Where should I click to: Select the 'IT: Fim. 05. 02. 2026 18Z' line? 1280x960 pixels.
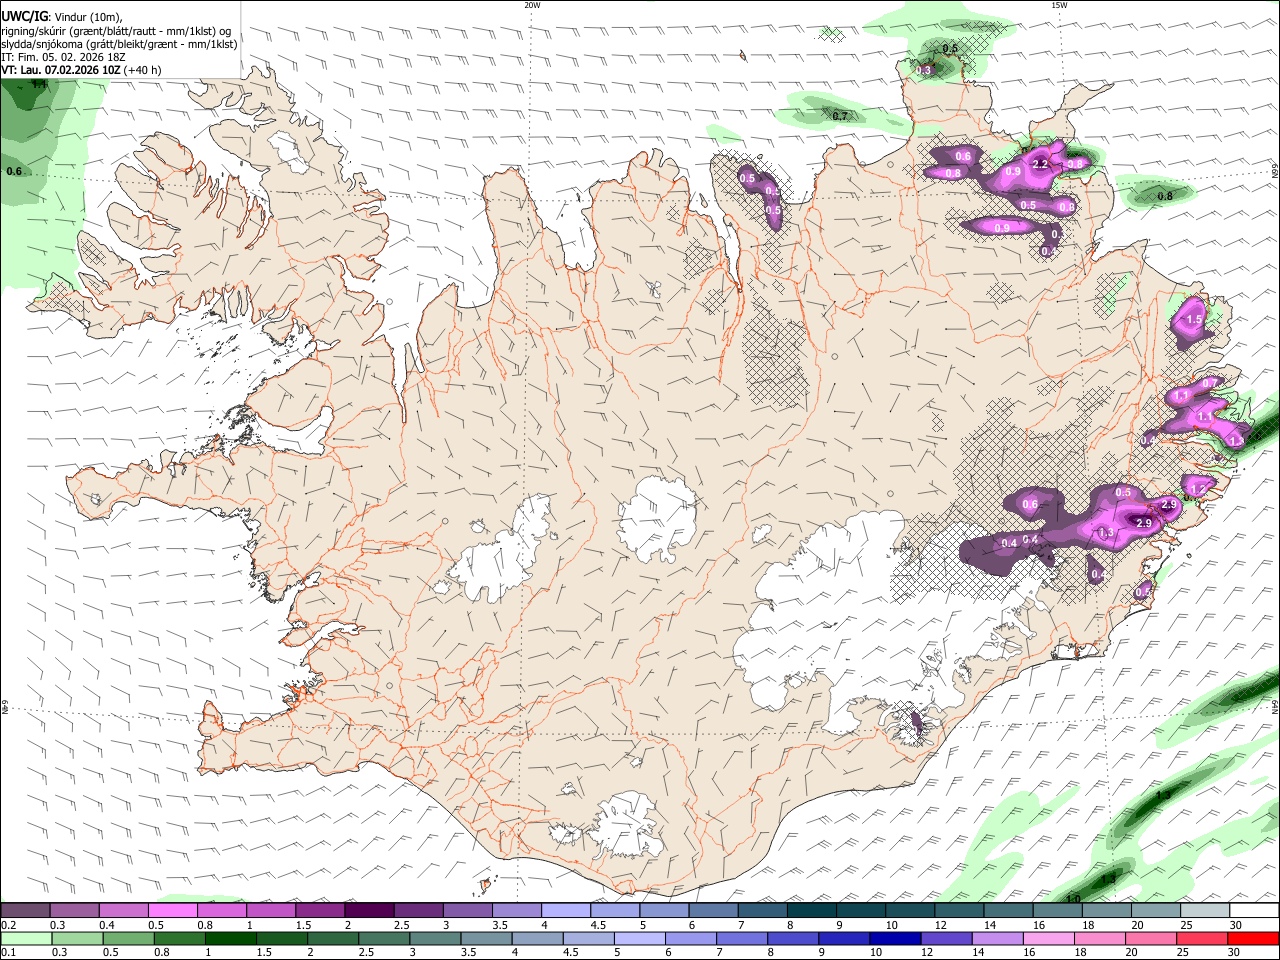tap(63, 57)
